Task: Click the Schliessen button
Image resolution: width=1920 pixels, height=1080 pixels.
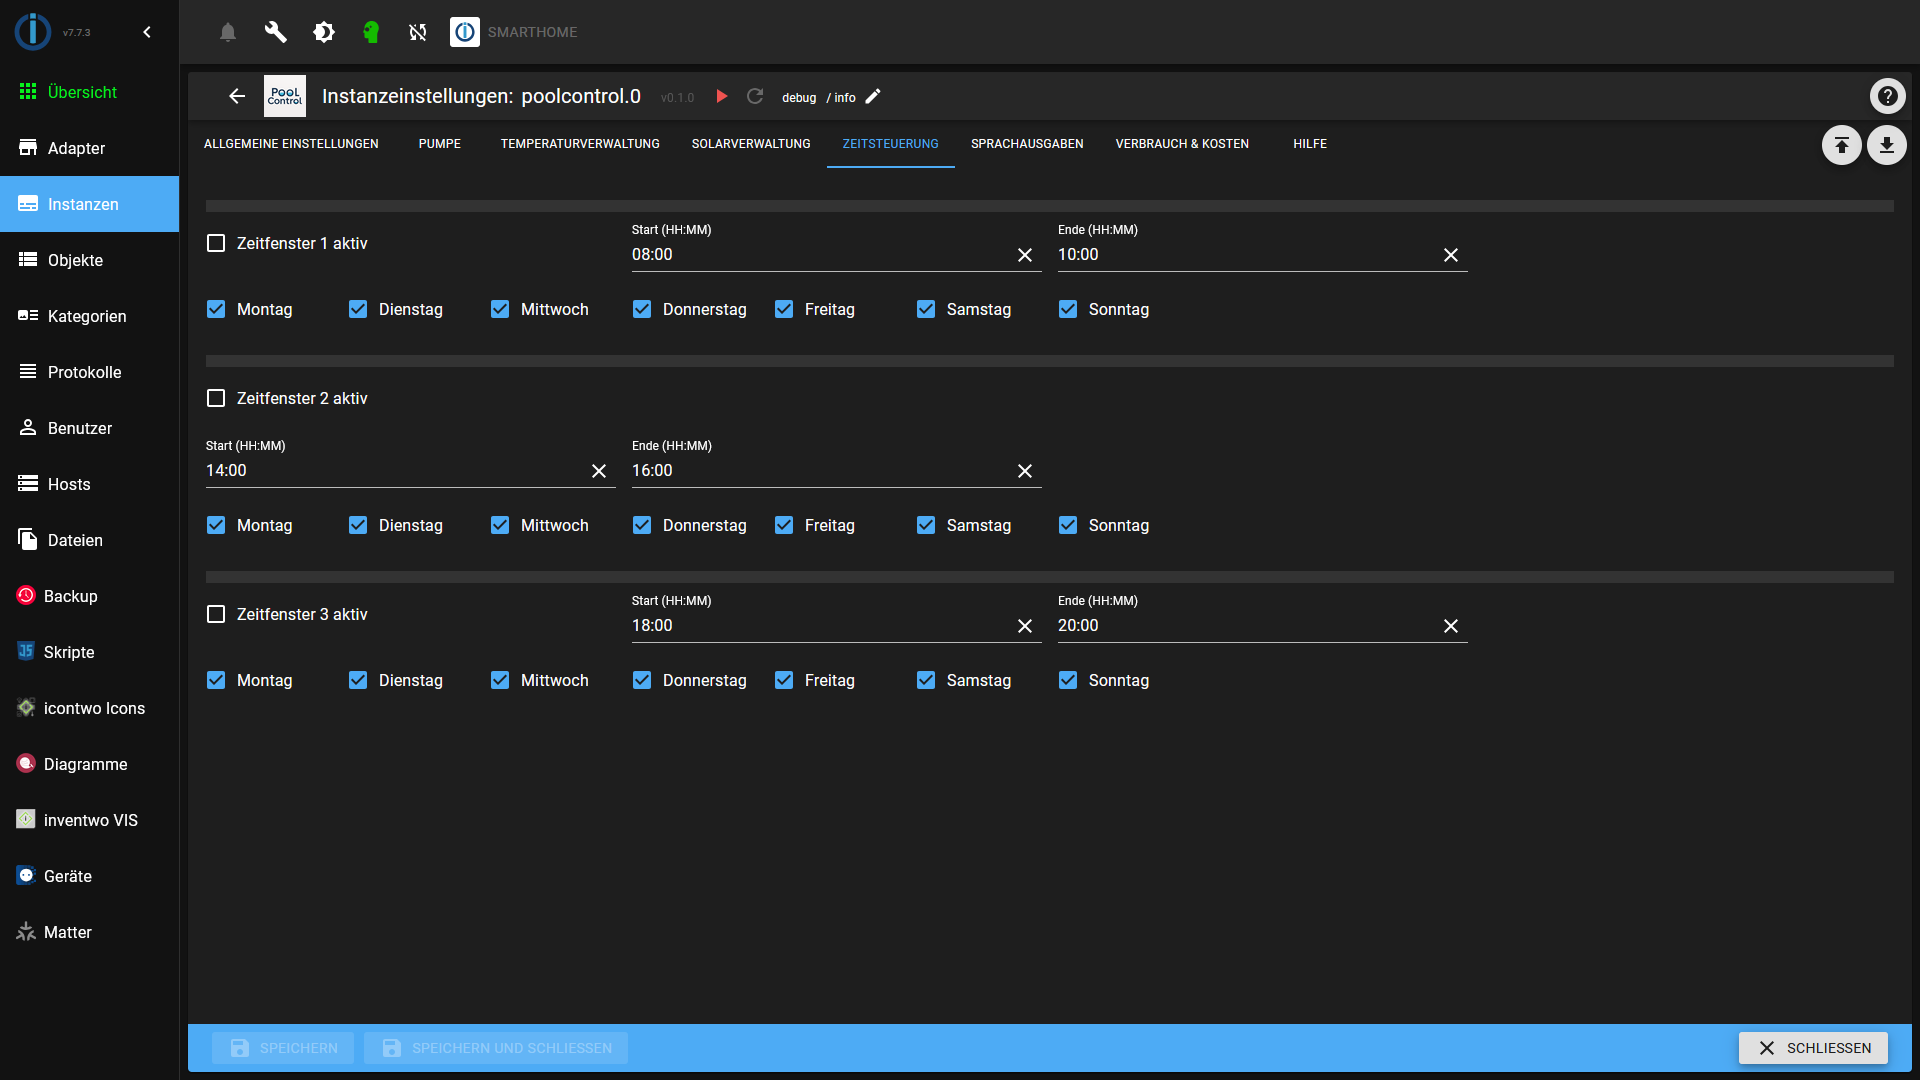Action: [x=1812, y=1048]
